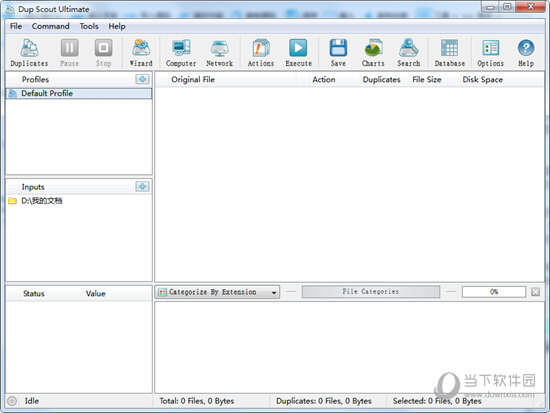
Task: Sort by Action column header
Action: pyautogui.click(x=324, y=80)
